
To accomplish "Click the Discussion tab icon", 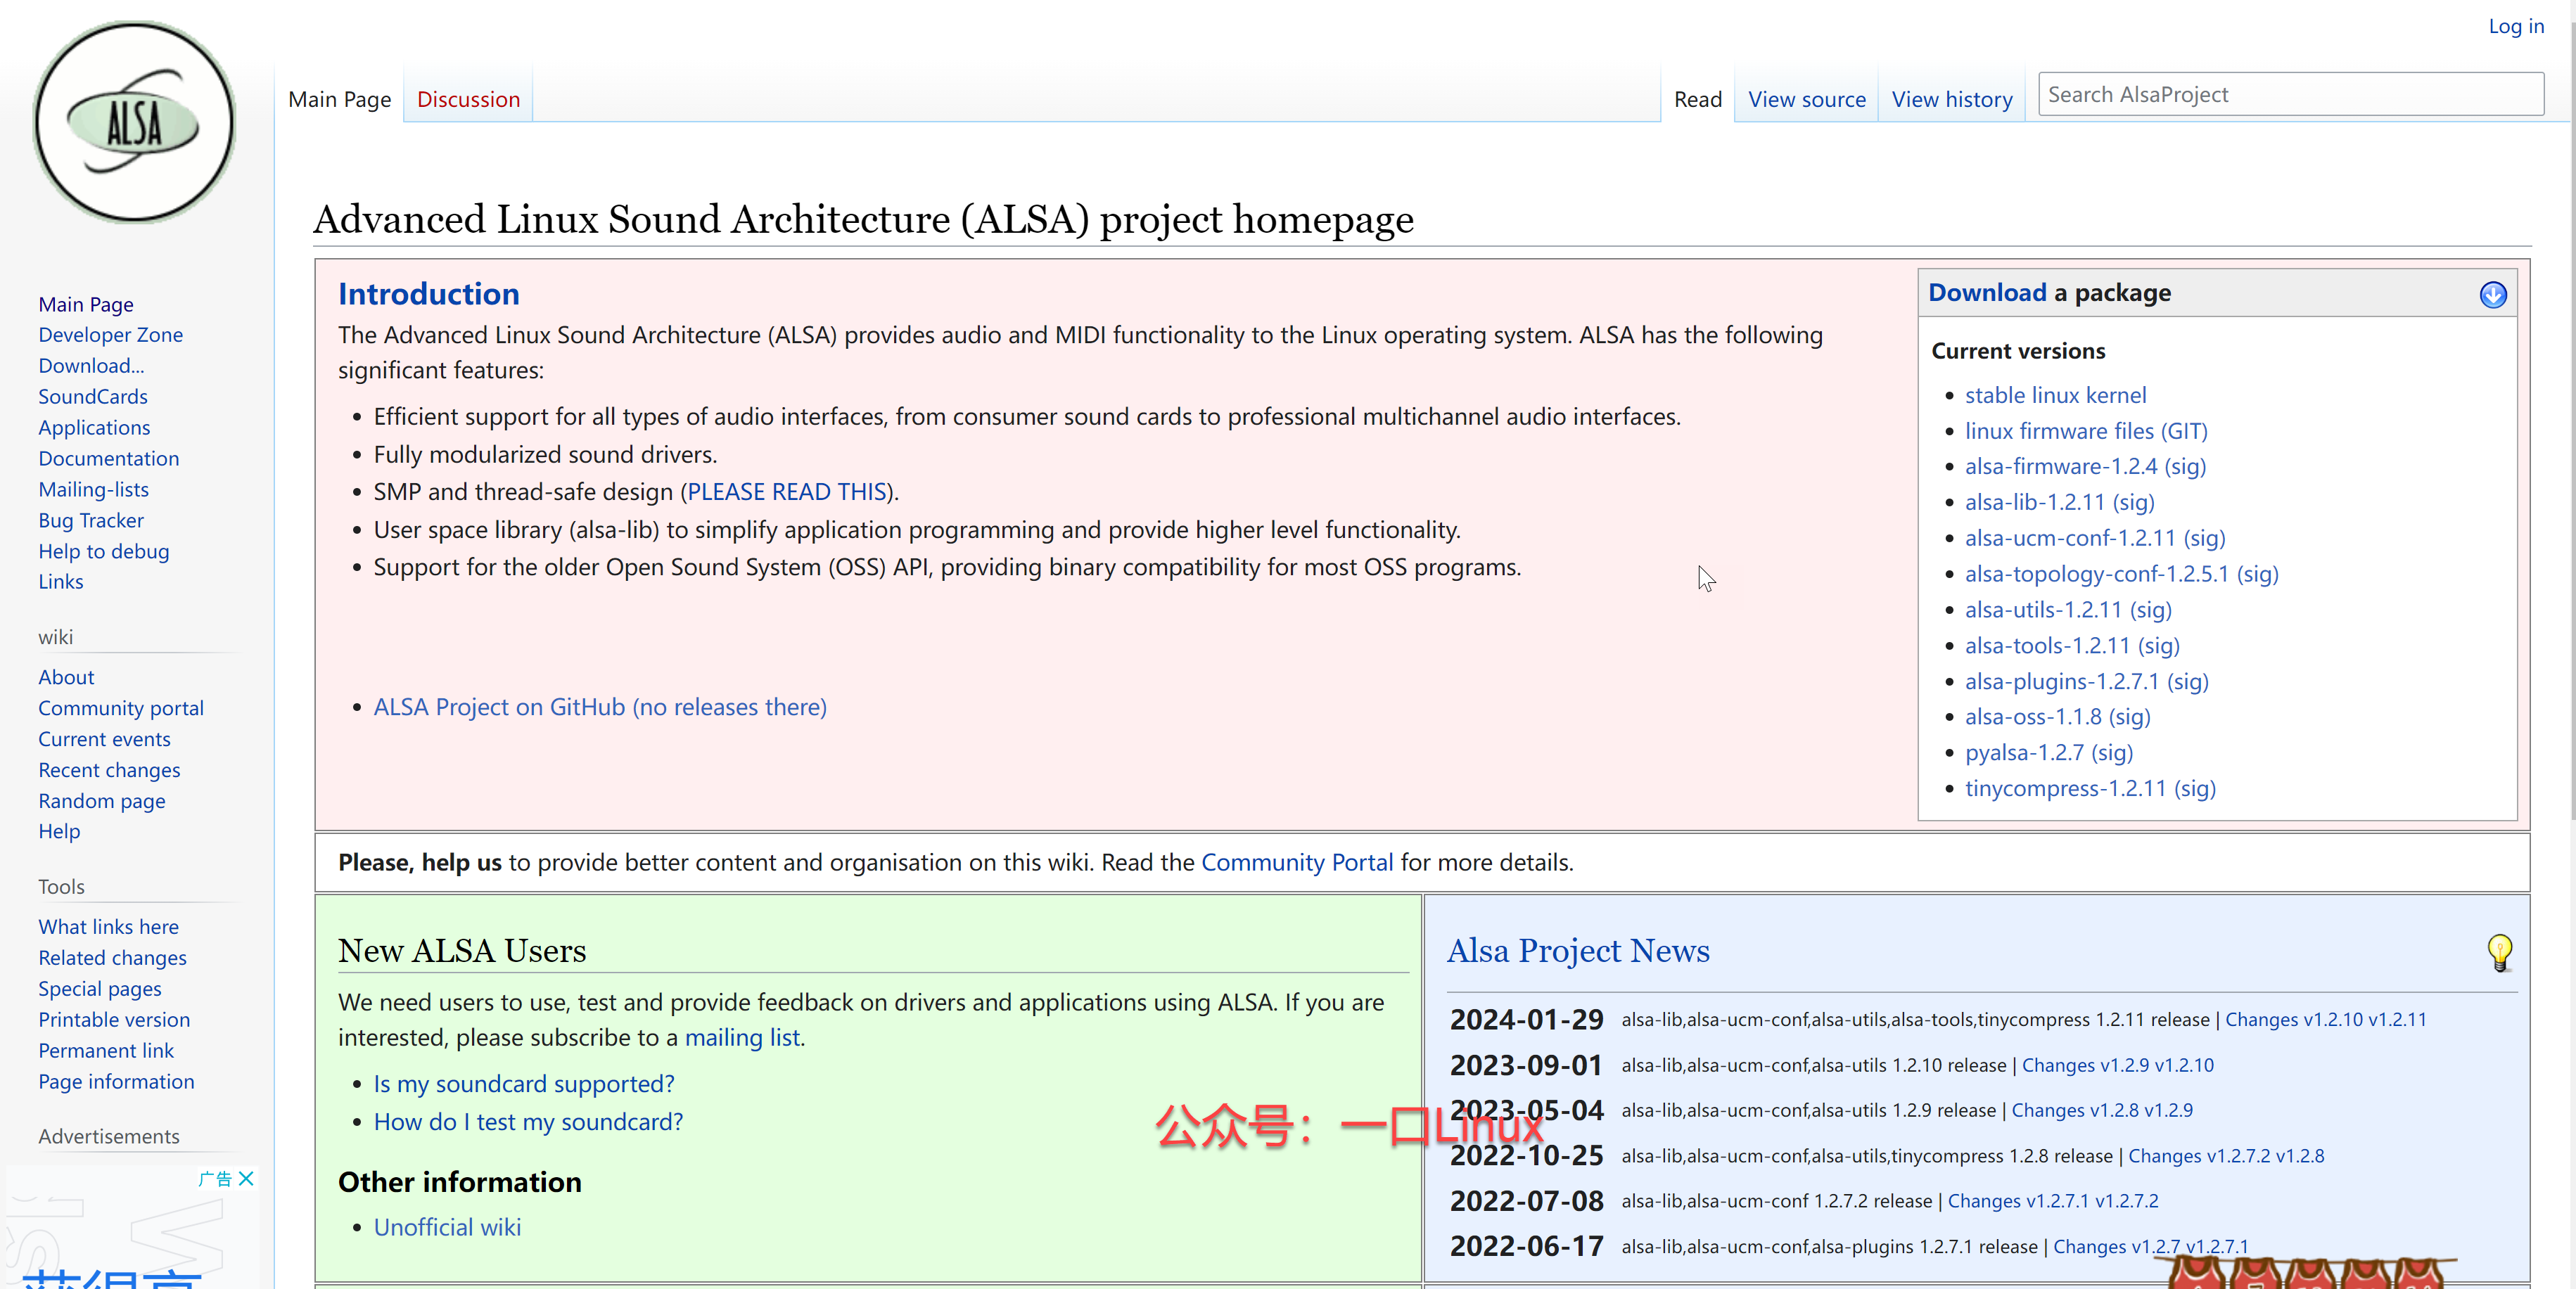I will 468,98.
